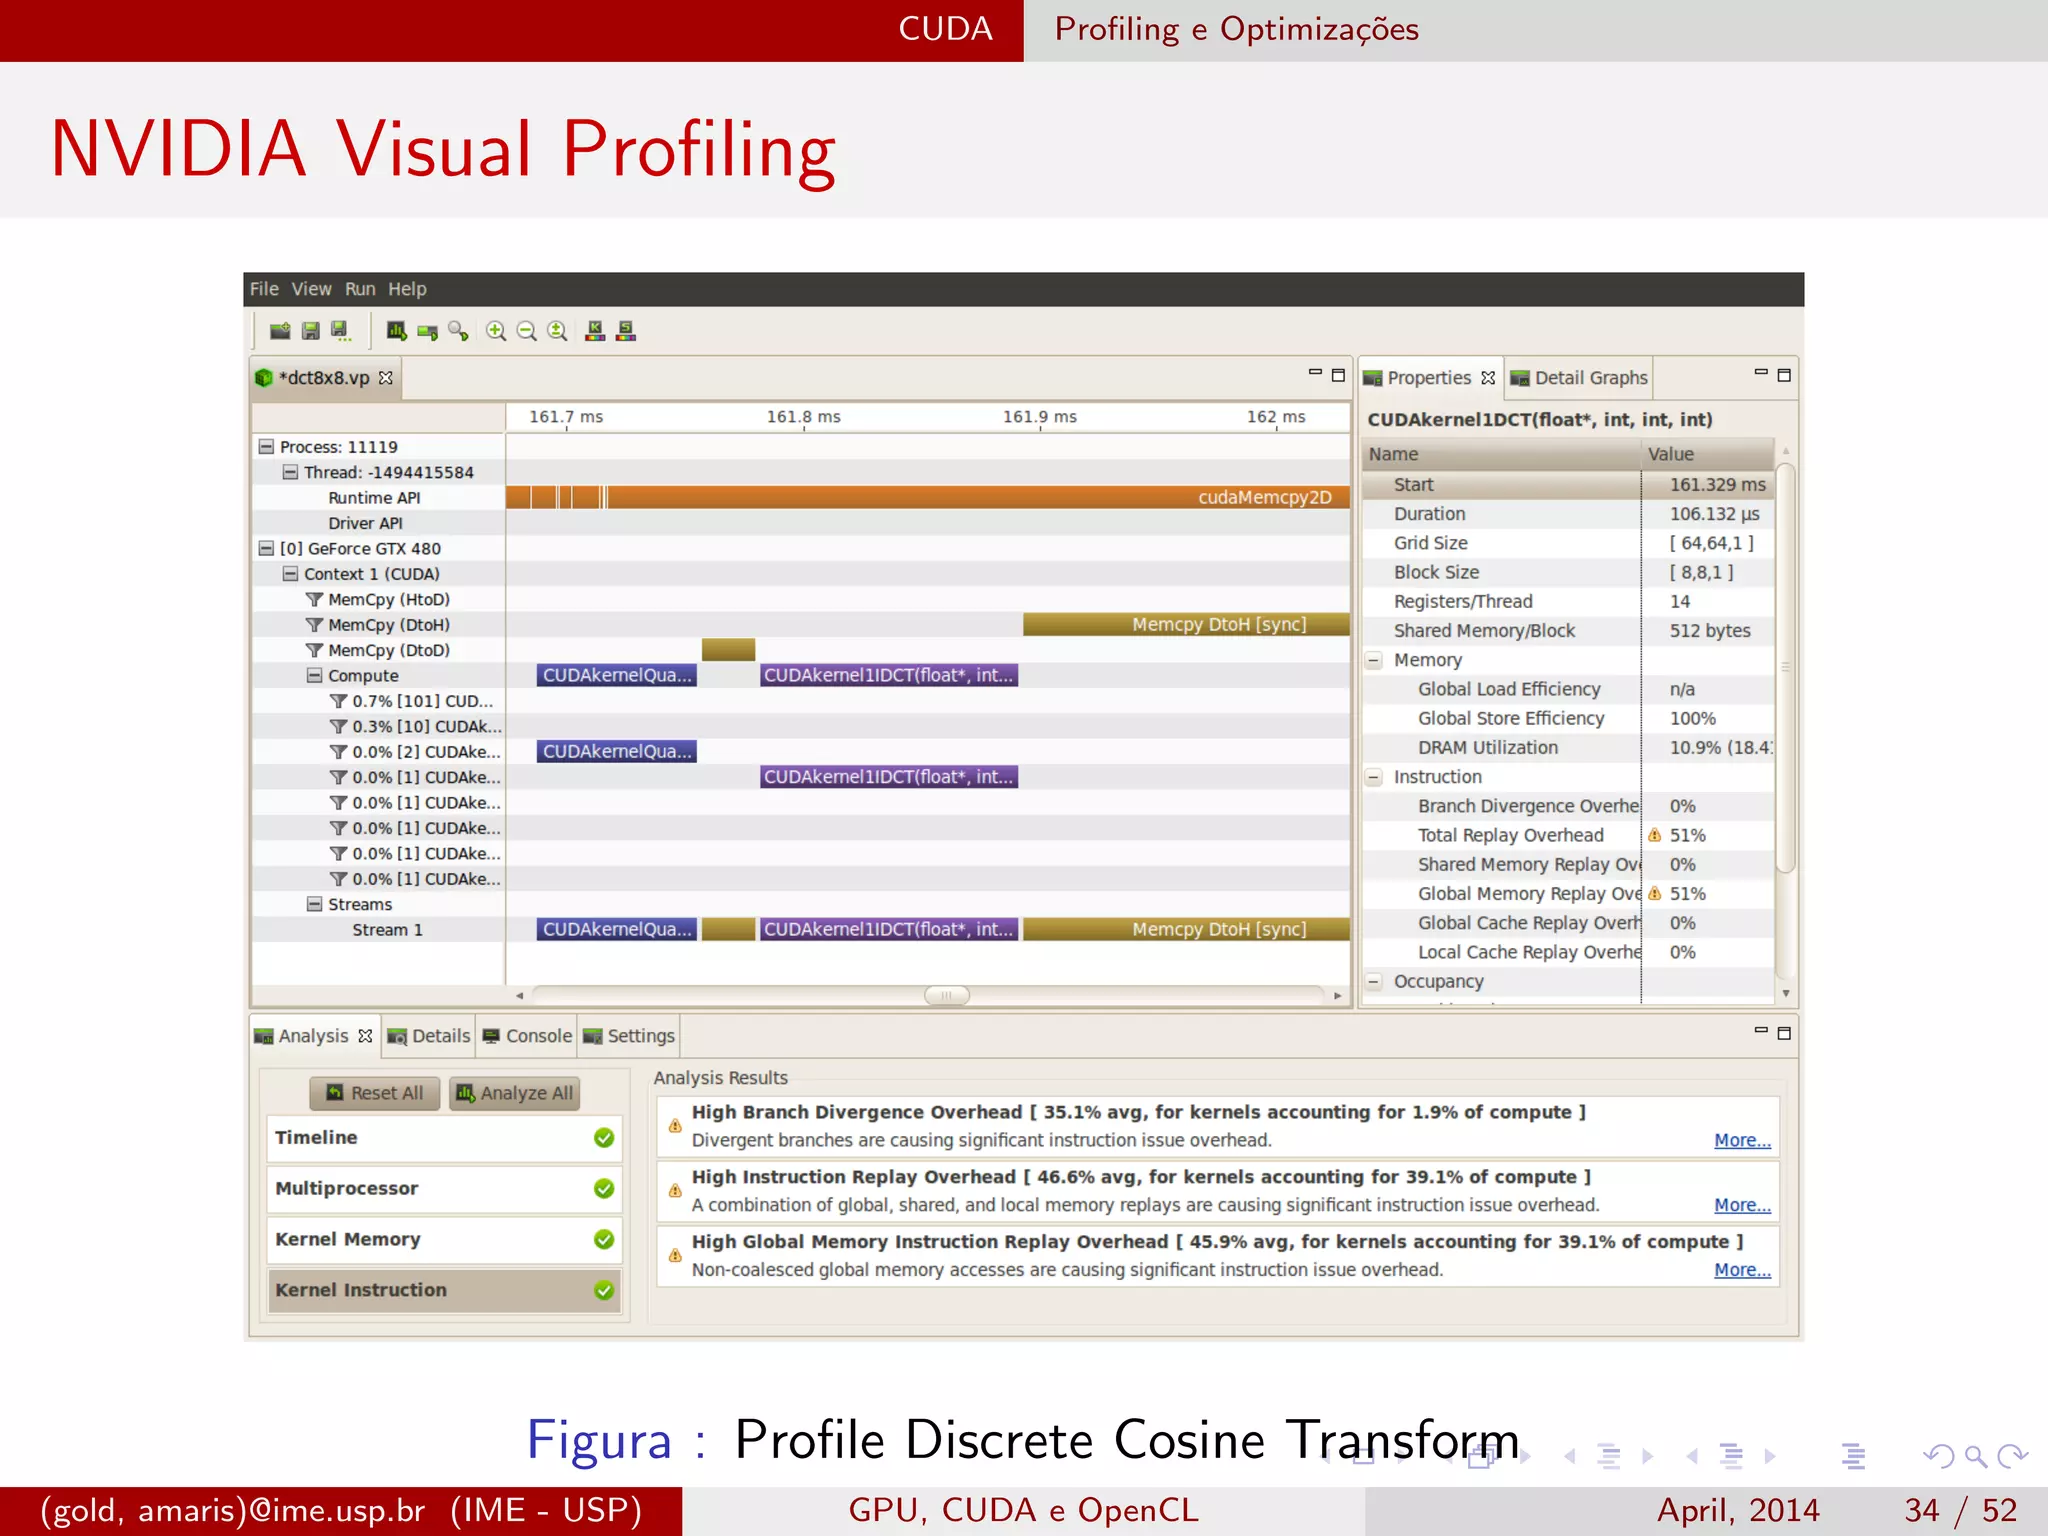Click warning icon of High Instruction Replay result
2048x1536 pixels.
[675, 1191]
